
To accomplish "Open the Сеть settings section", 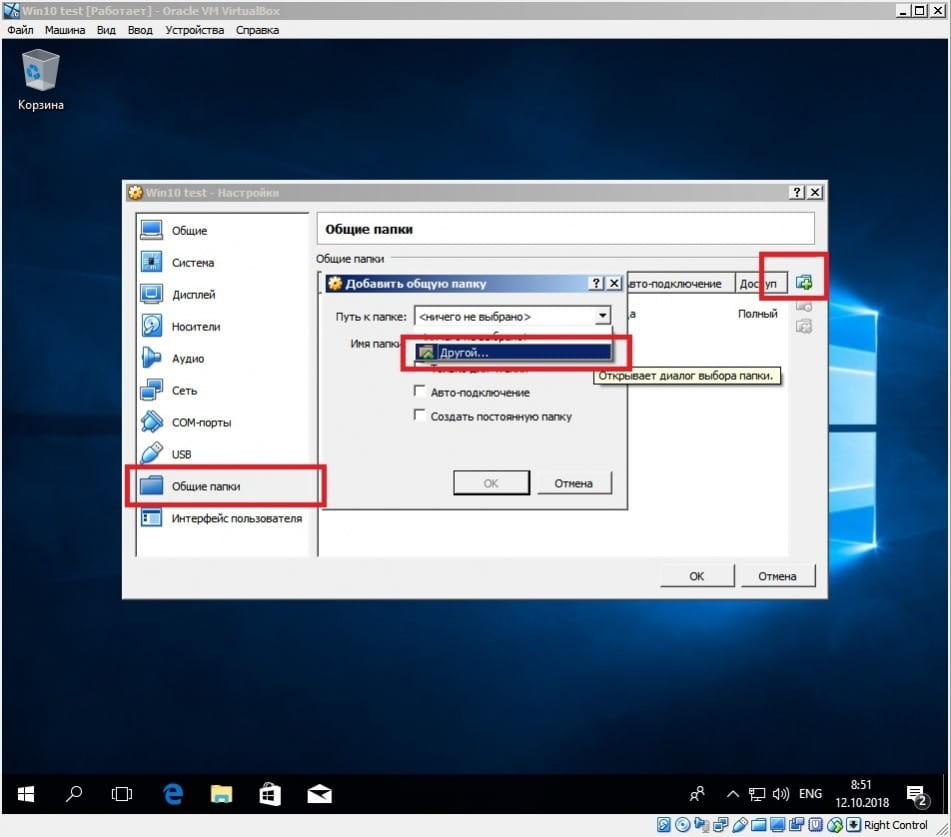I will click(223, 391).
